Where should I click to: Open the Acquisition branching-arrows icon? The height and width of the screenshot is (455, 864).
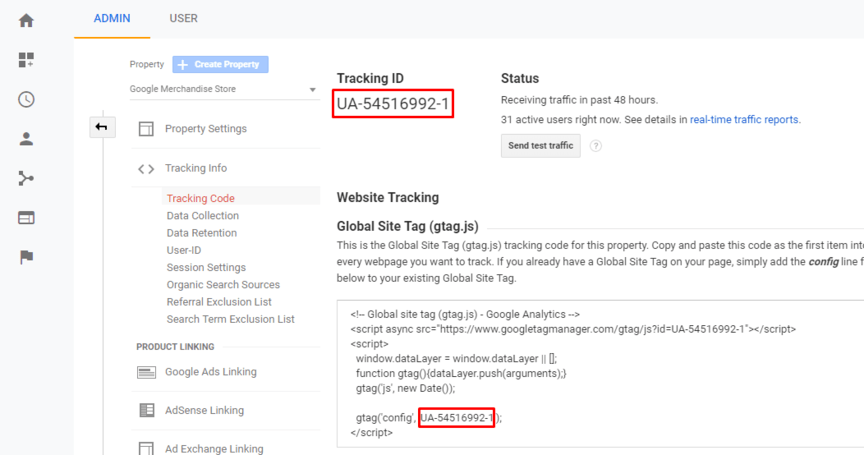click(x=26, y=178)
